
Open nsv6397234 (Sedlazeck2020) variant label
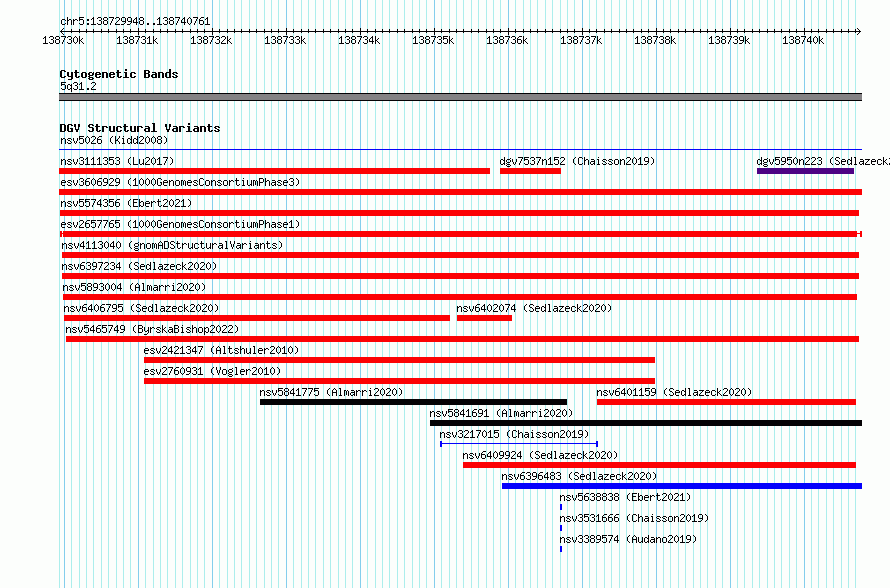click(139, 266)
